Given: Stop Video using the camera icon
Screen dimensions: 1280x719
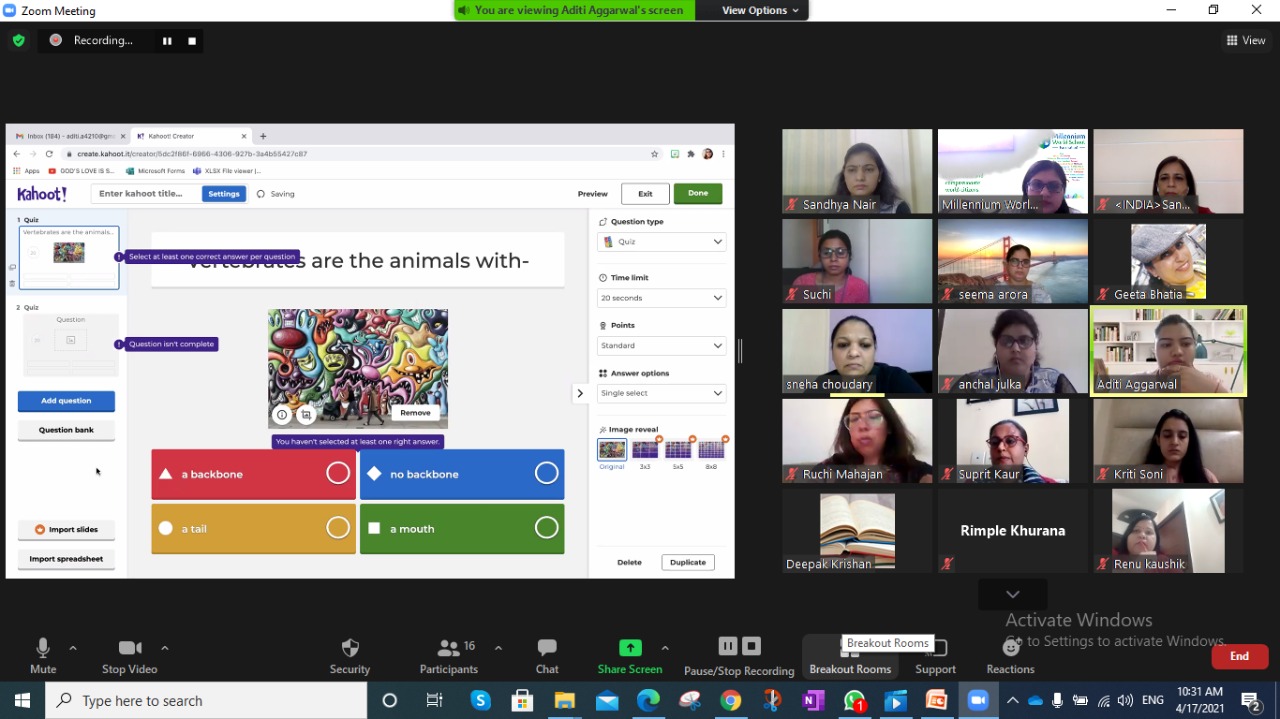Looking at the screenshot, I should [x=130, y=648].
